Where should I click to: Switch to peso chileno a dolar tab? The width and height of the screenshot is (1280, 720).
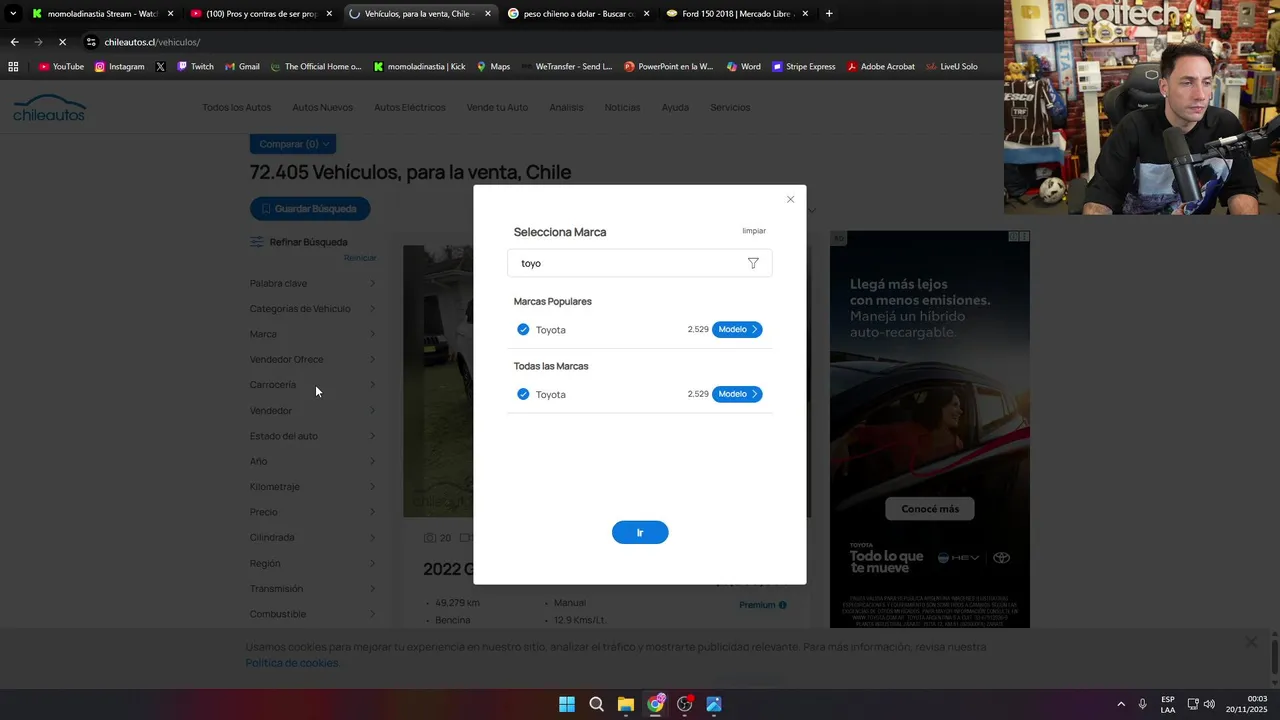579,14
